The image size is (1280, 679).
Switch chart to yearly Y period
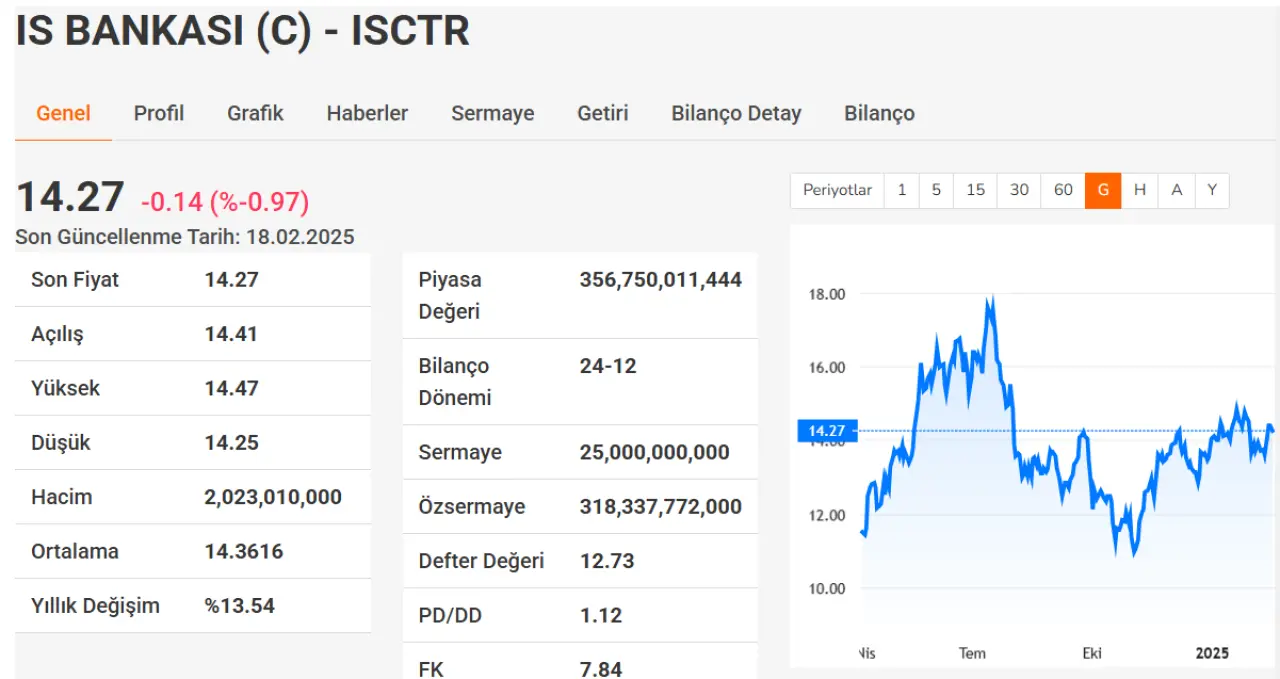click(x=1212, y=190)
